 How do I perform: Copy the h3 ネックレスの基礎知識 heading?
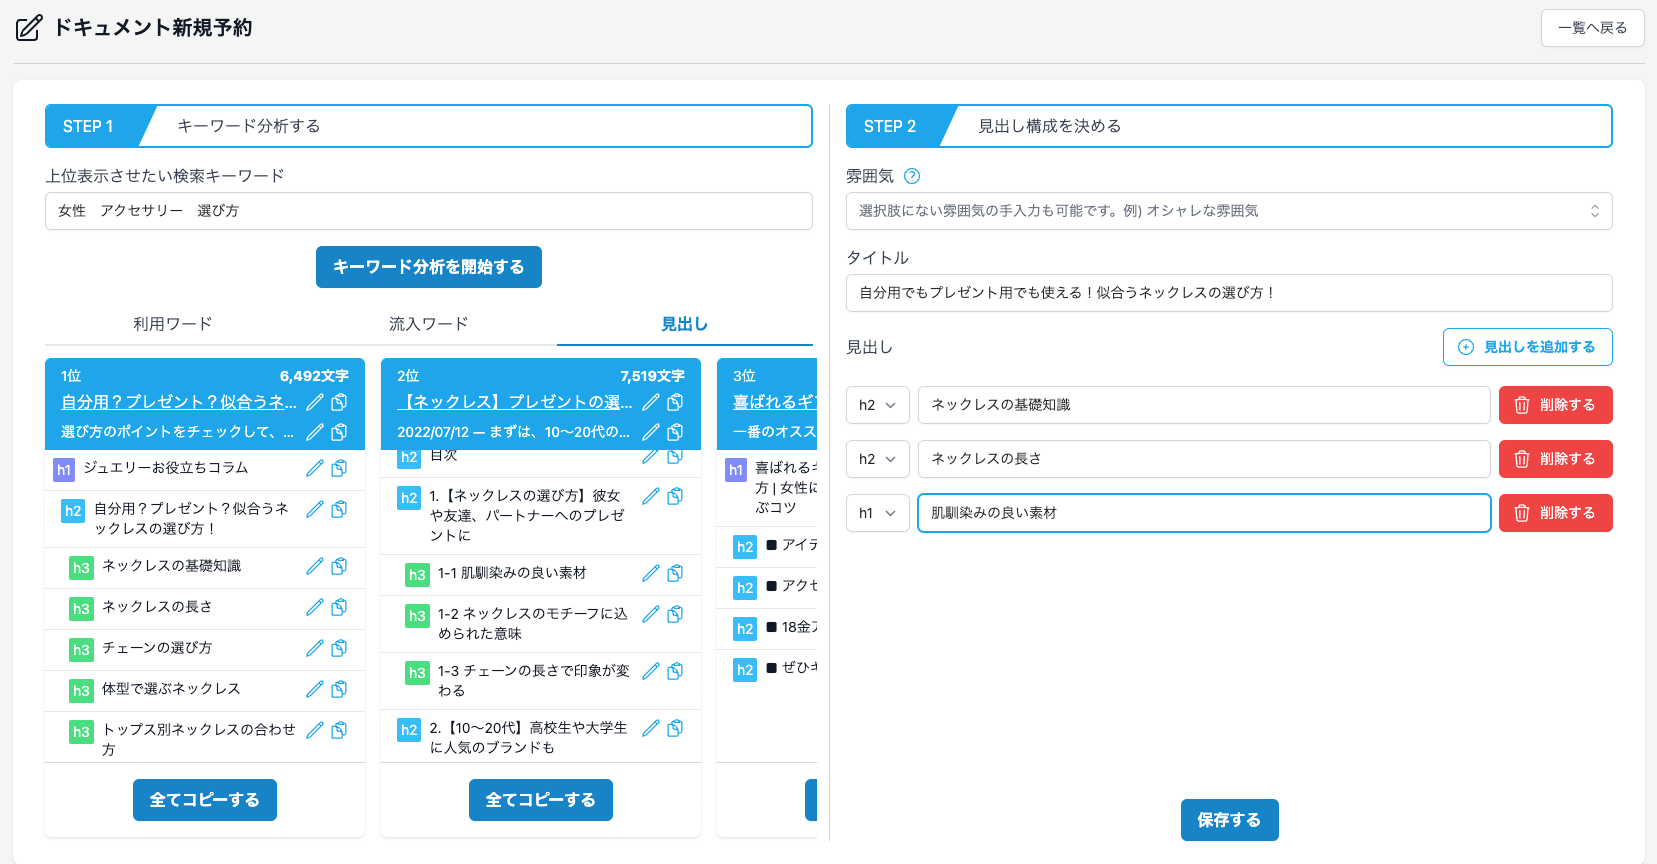pos(340,566)
